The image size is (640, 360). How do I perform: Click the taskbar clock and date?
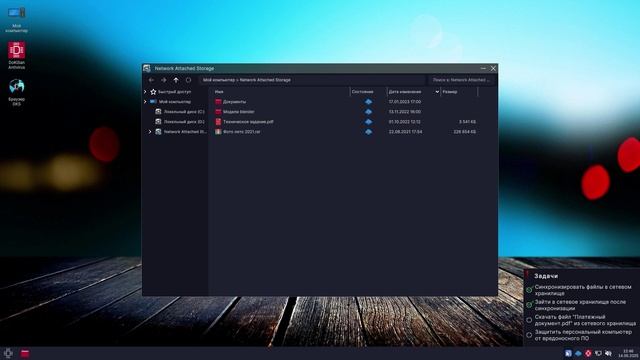point(628,353)
